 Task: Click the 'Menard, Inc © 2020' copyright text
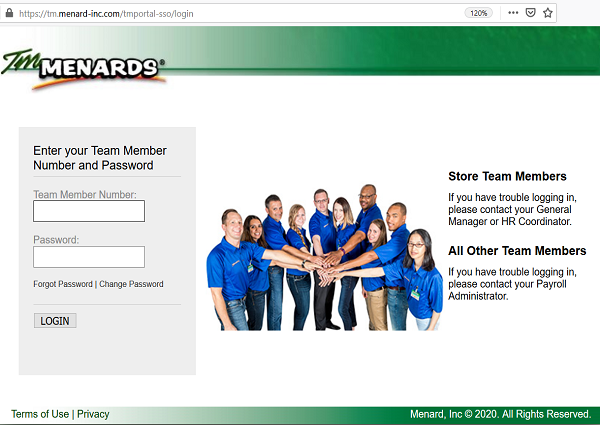pyautogui.click(x=501, y=414)
